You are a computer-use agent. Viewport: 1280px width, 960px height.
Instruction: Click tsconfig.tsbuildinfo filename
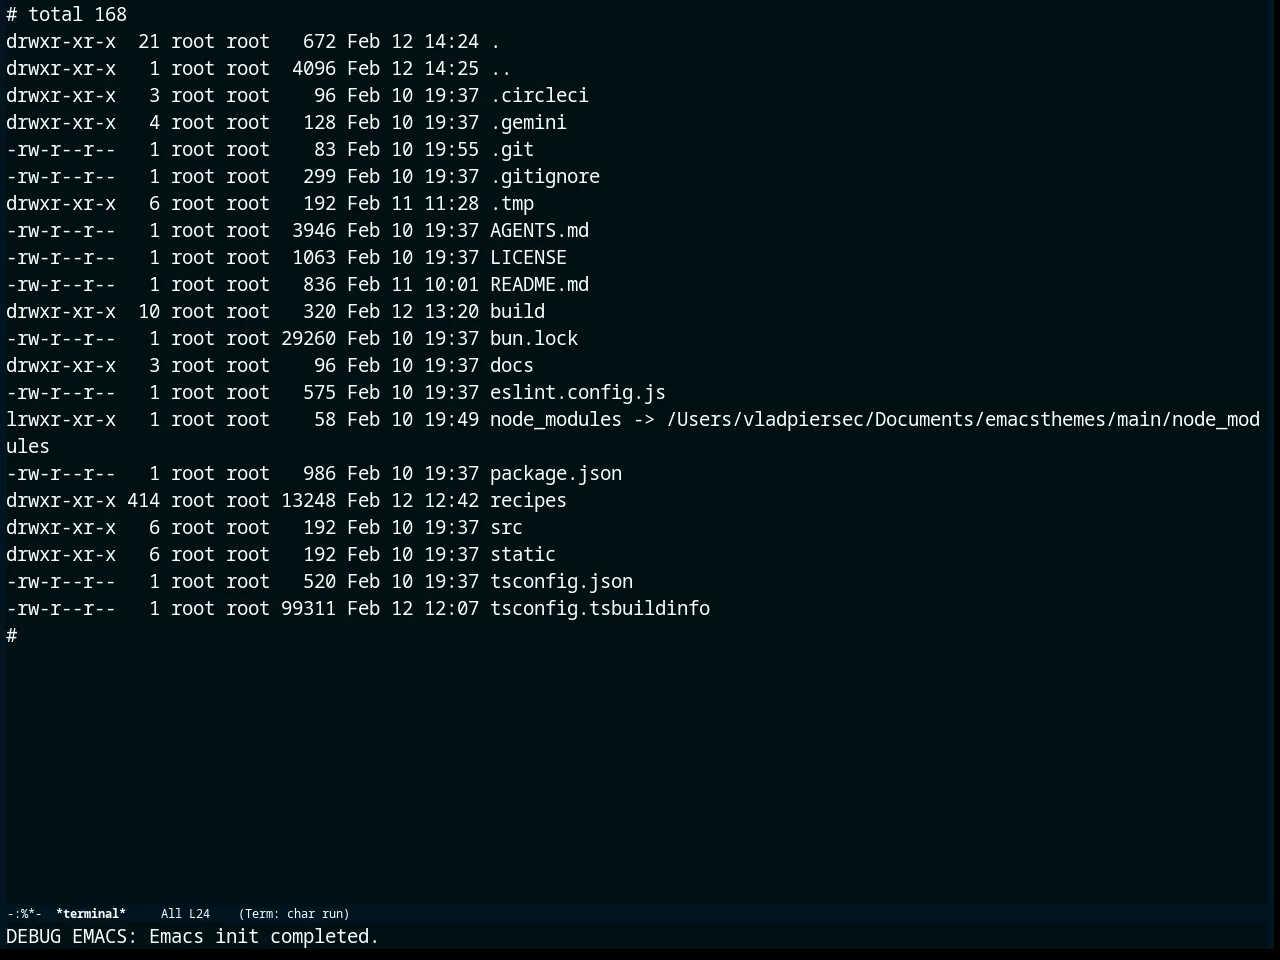(x=600, y=608)
